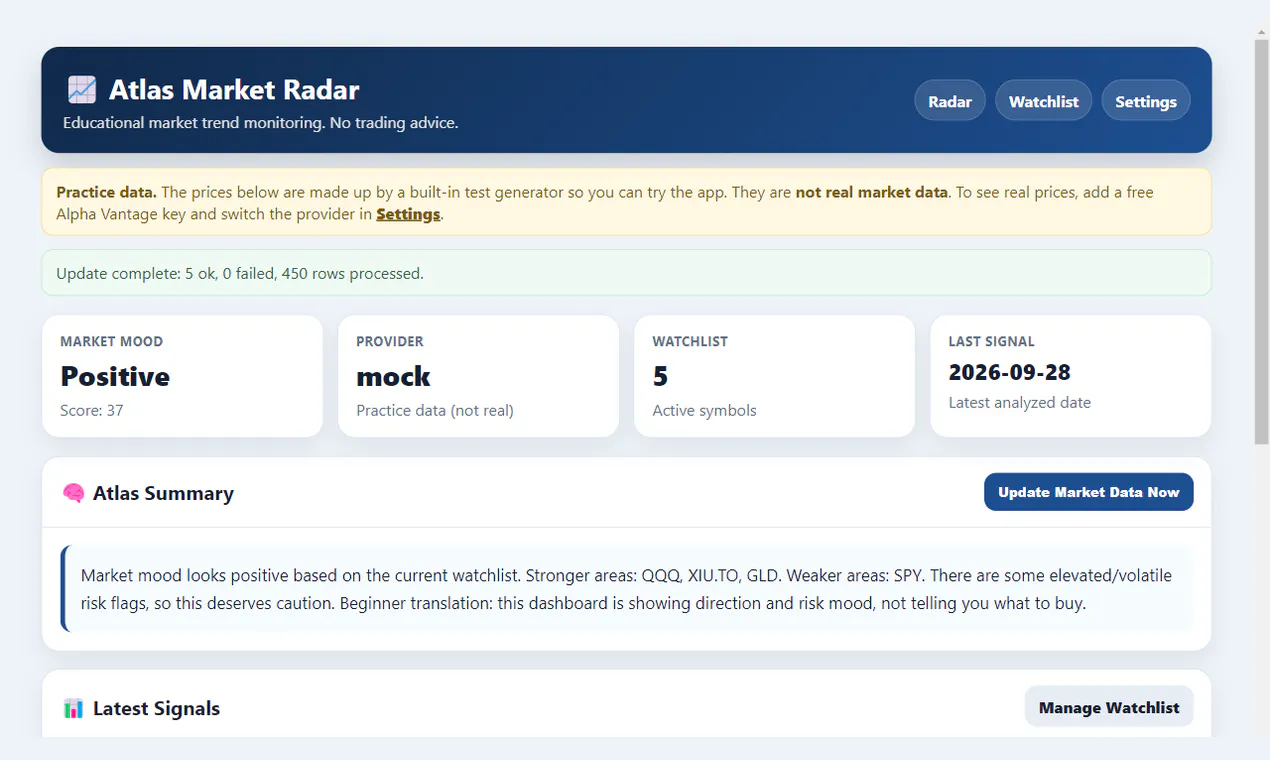Click the brain icon next to Atlas Summary
The image size is (1270, 760).
click(x=73, y=493)
